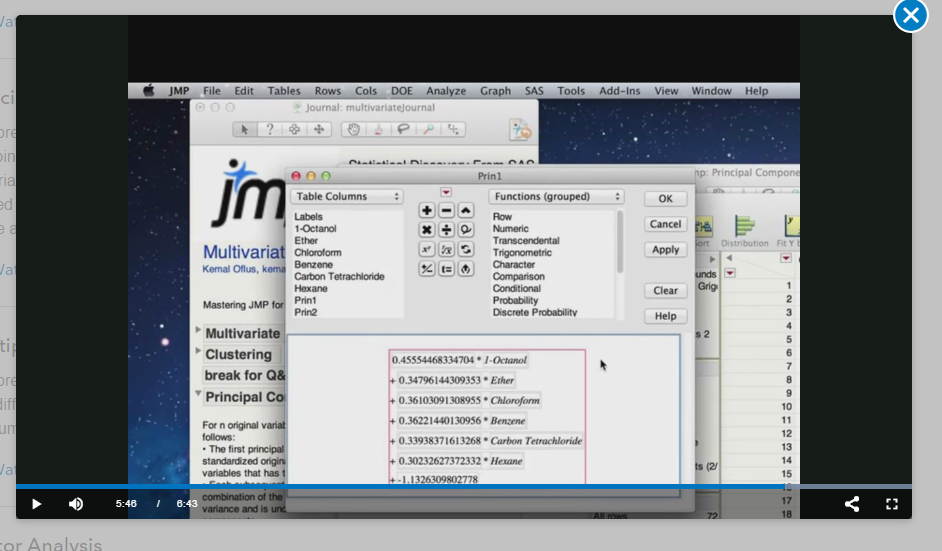Screen dimensions: 942x551
Task: Open the File menu
Action: pyautogui.click(x=211, y=91)
